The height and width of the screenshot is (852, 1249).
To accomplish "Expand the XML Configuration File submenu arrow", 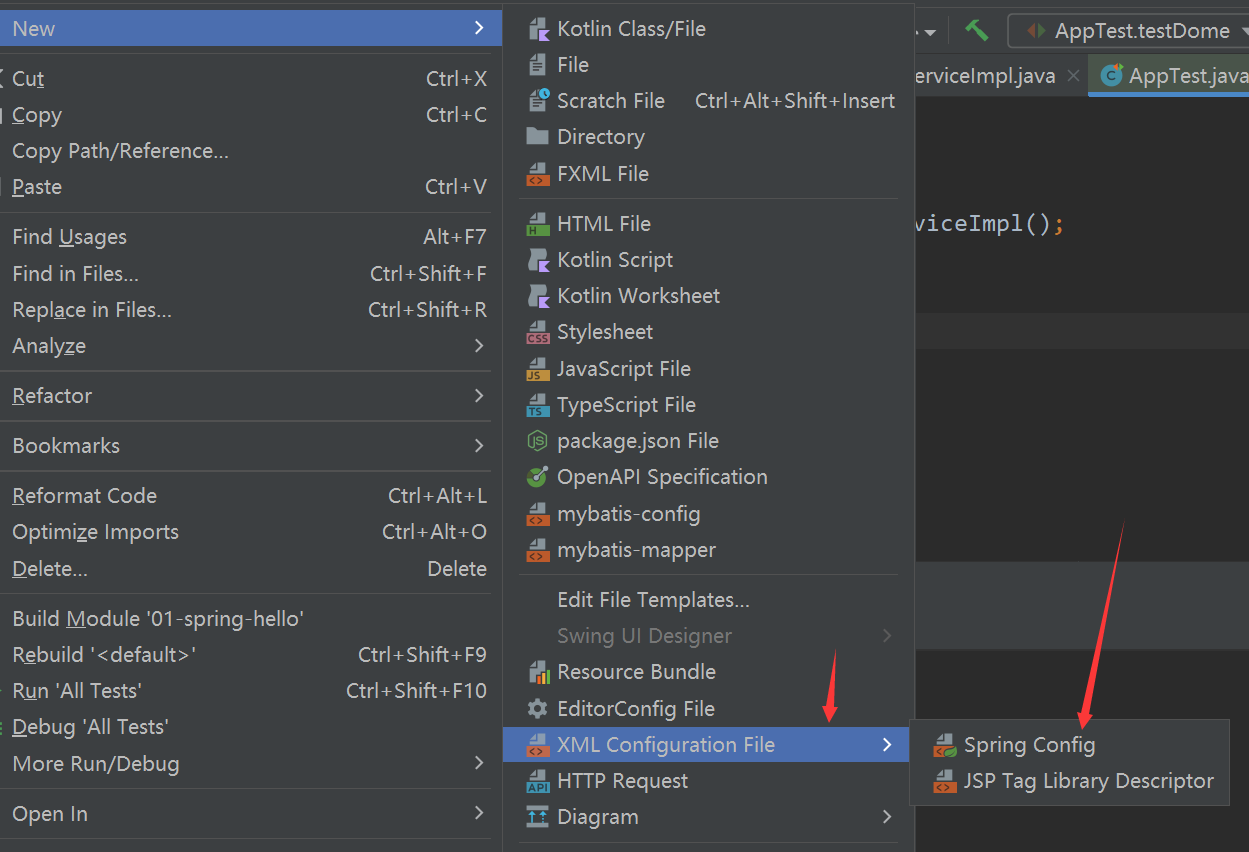I will click(886, 745).
